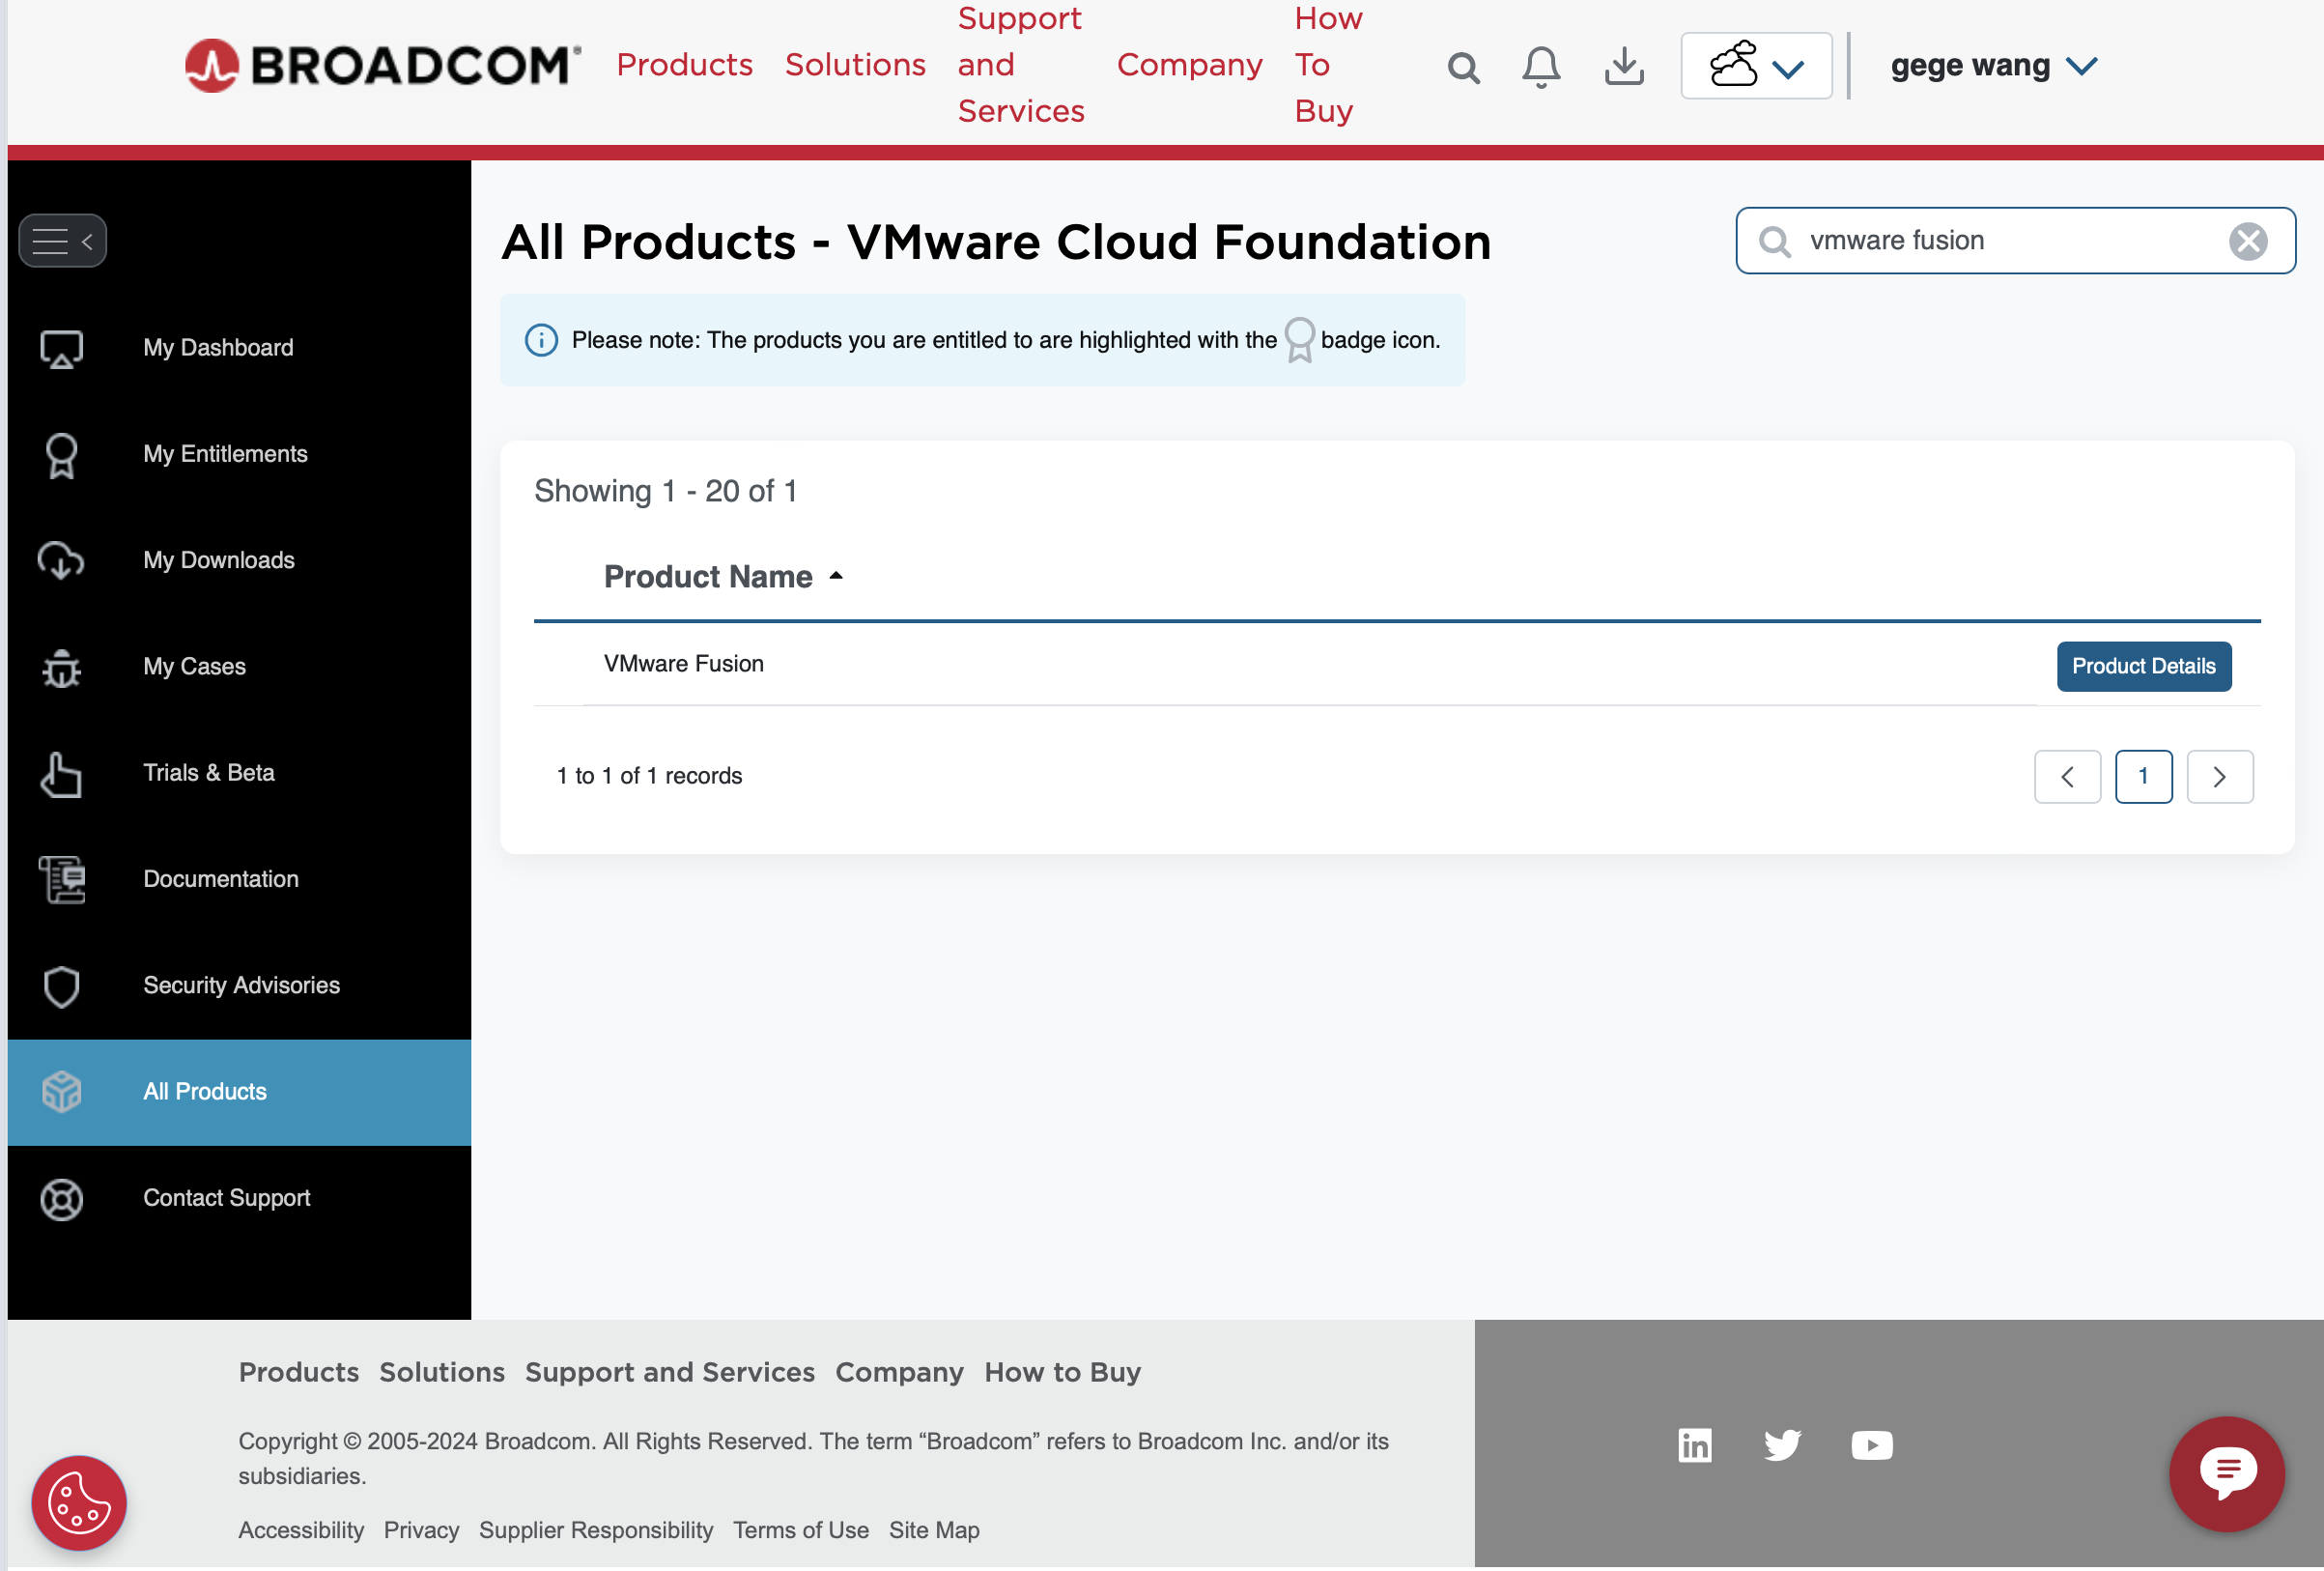This screenshot has height=1571, width=2324.
Task: Open Company top navigation menu
Action: coord(1189,65)
